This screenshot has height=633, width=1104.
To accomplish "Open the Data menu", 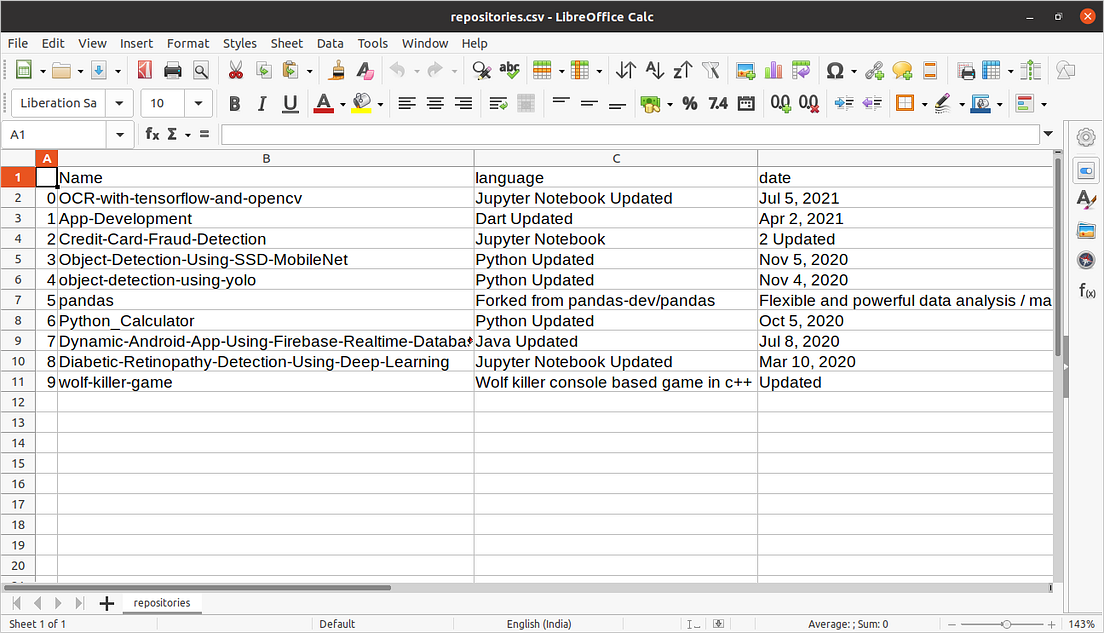I will point(330,43).
